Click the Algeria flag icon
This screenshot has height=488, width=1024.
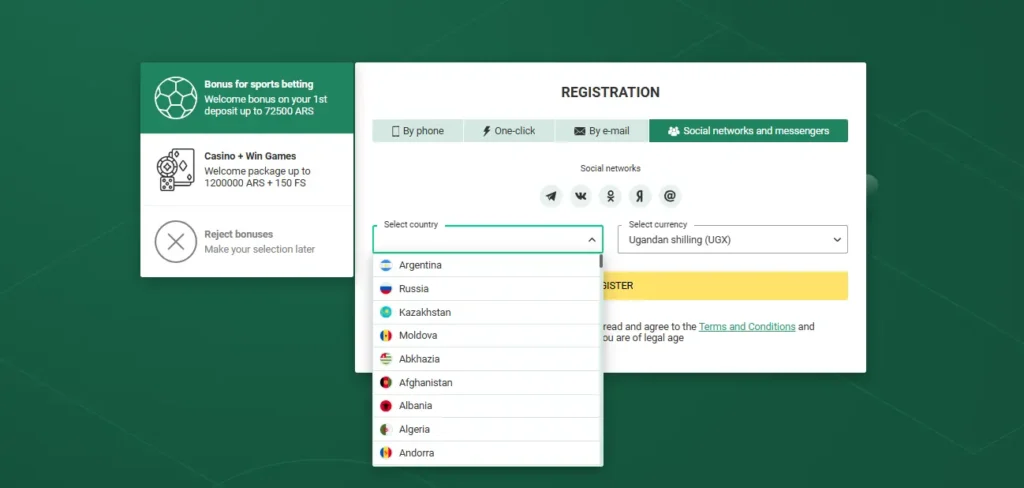point(386,429)
